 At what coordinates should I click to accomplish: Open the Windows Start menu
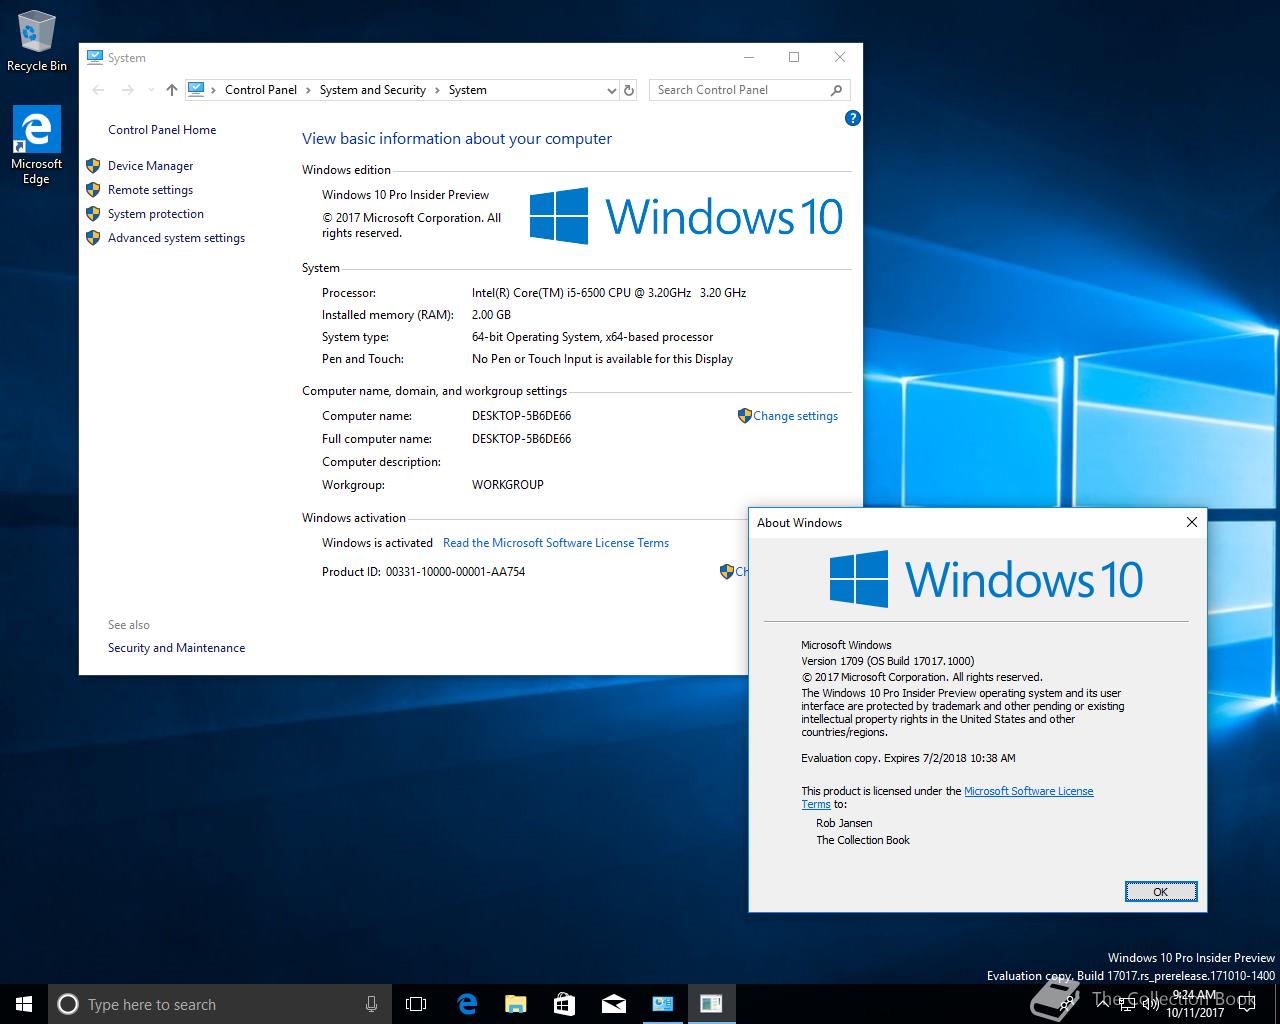(24, 1004)
